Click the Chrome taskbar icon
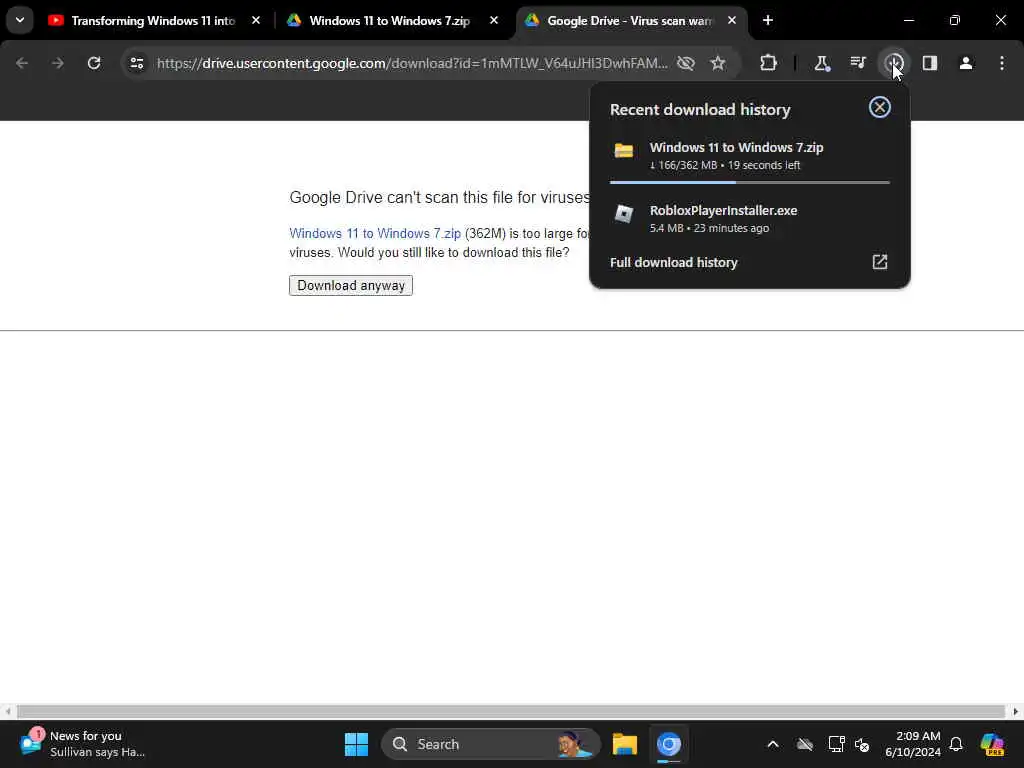1024x768 pixels. pyautogui.click(x=669, y=744)
